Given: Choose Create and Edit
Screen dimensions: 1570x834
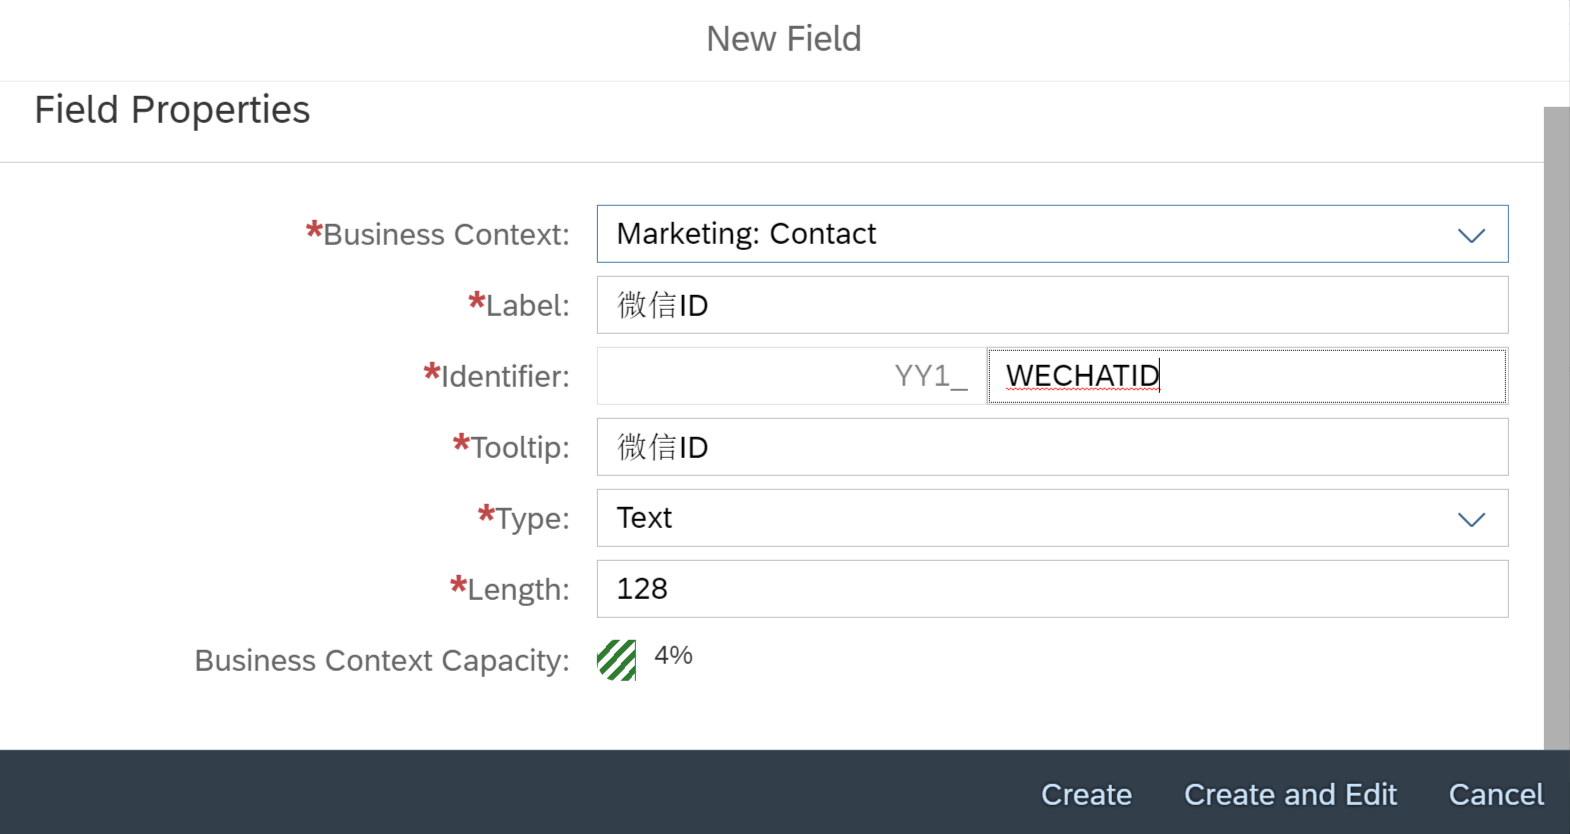Looking at the screenshot, I should click(x=1290, y=794).
